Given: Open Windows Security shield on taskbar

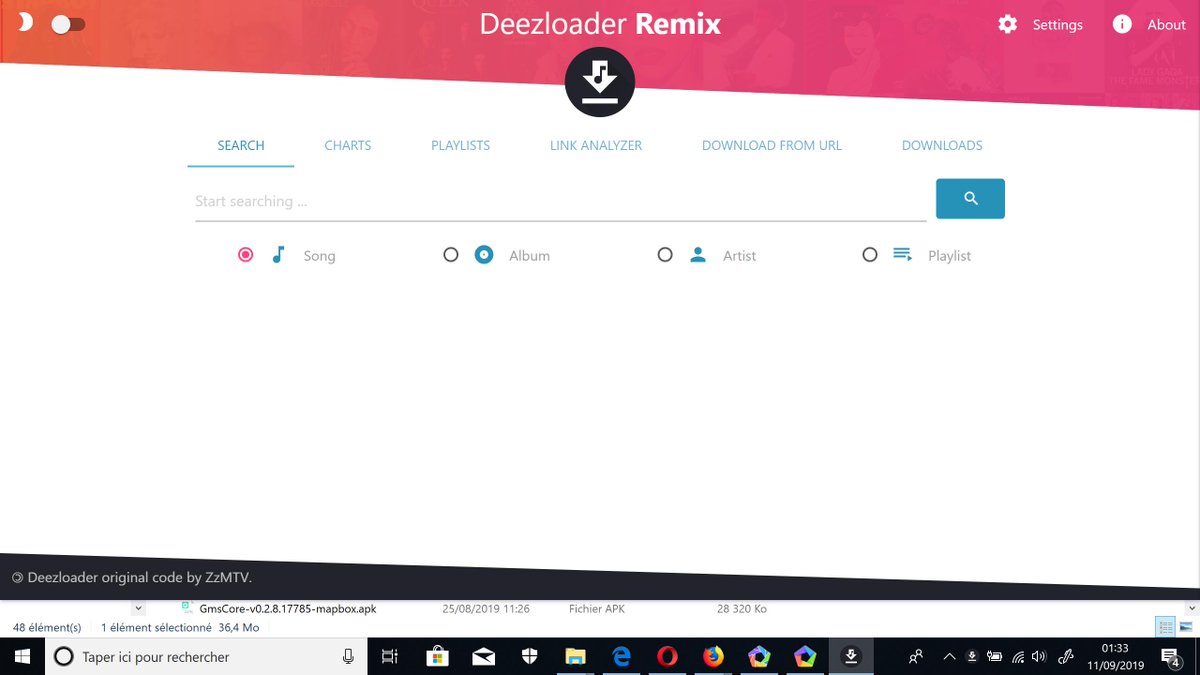Looking at the screenshot, I should click(x=529, y=657).
